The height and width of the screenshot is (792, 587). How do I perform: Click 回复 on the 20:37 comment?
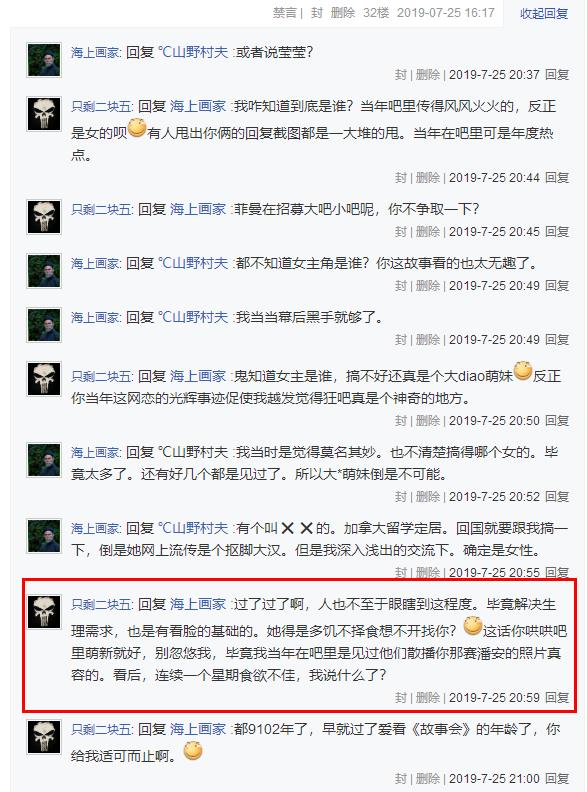[x=557, y=75]
